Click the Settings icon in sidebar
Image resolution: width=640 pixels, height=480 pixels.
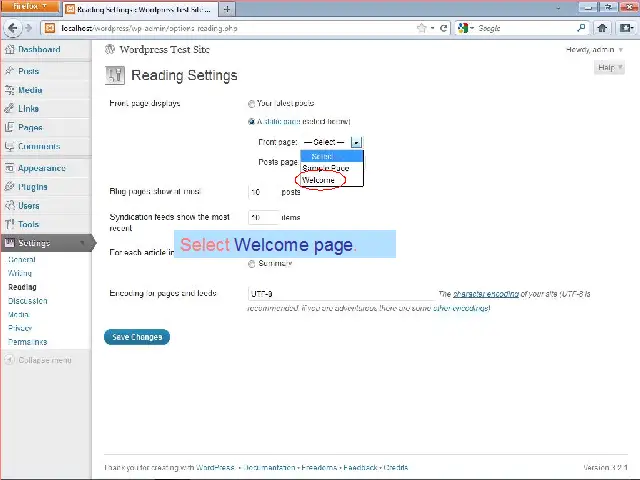pyautogui.click(x=9, y=243)
